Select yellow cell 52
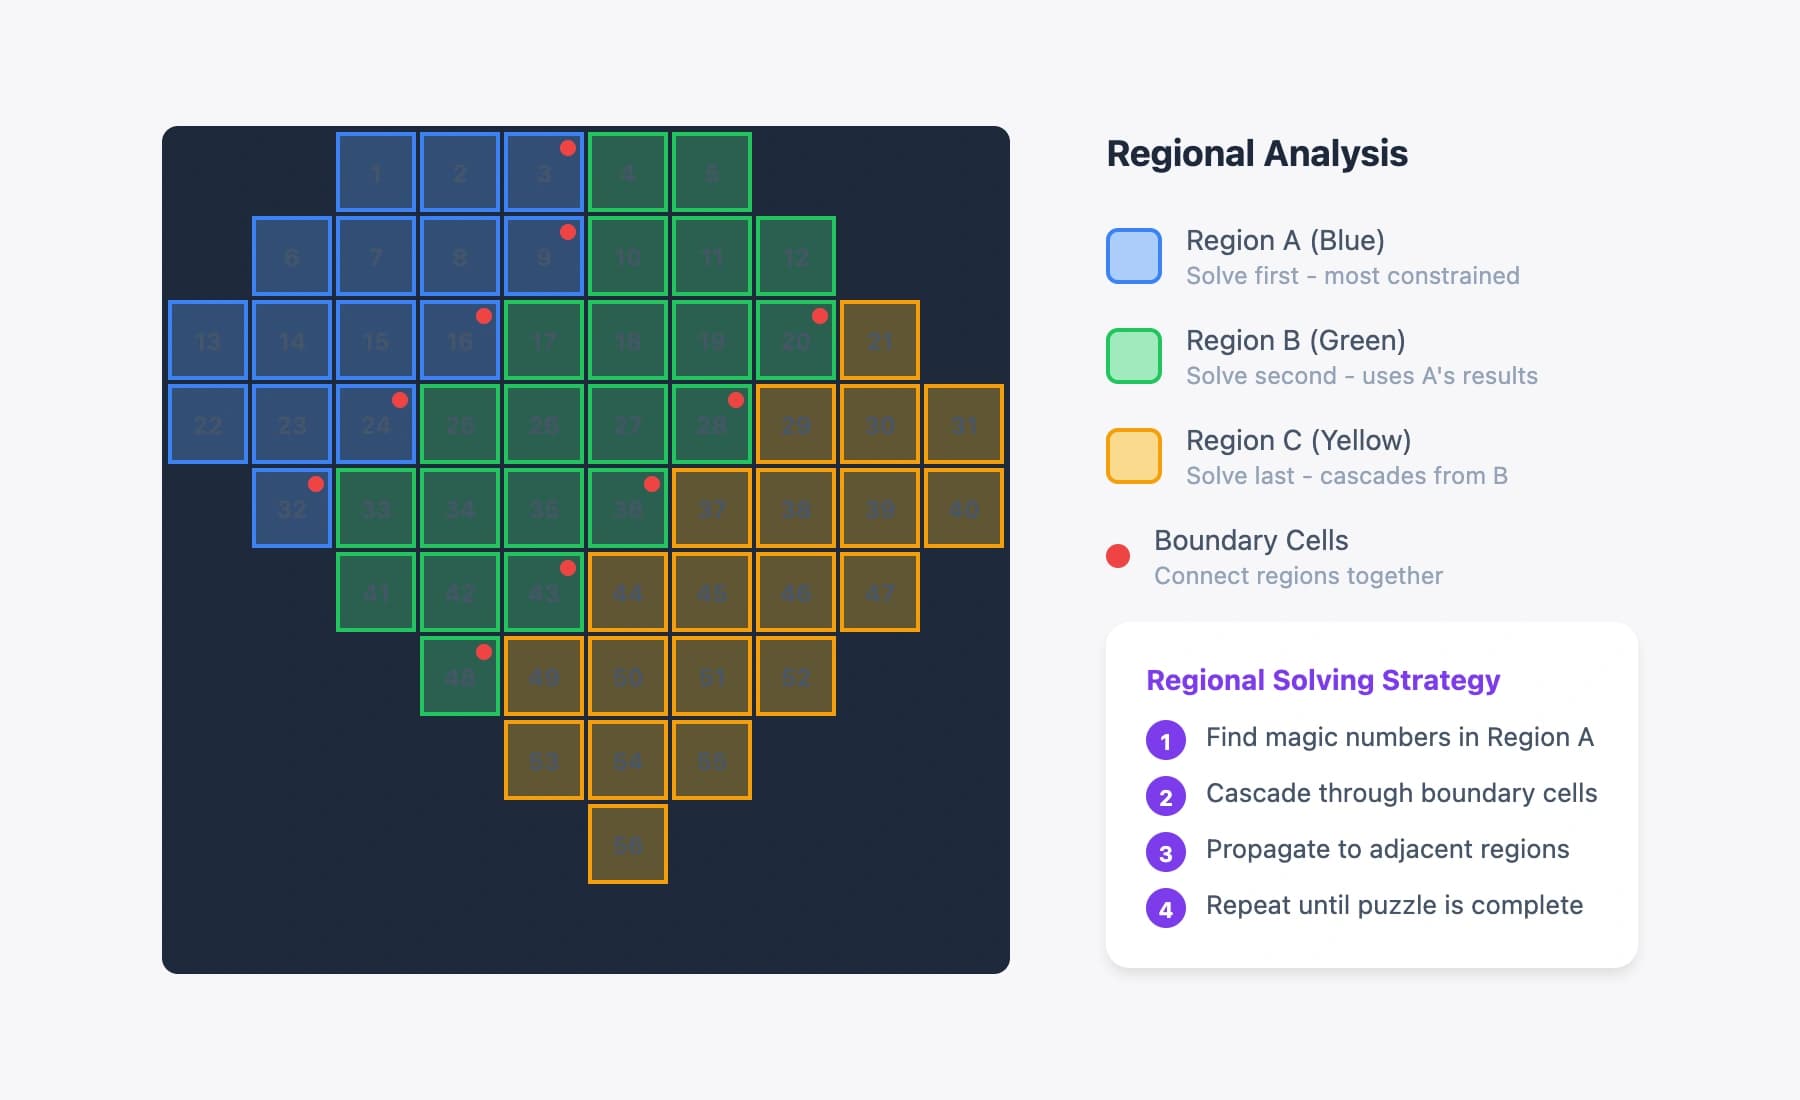This screenshot has width=1800, height=1100. tap(796, 676)
